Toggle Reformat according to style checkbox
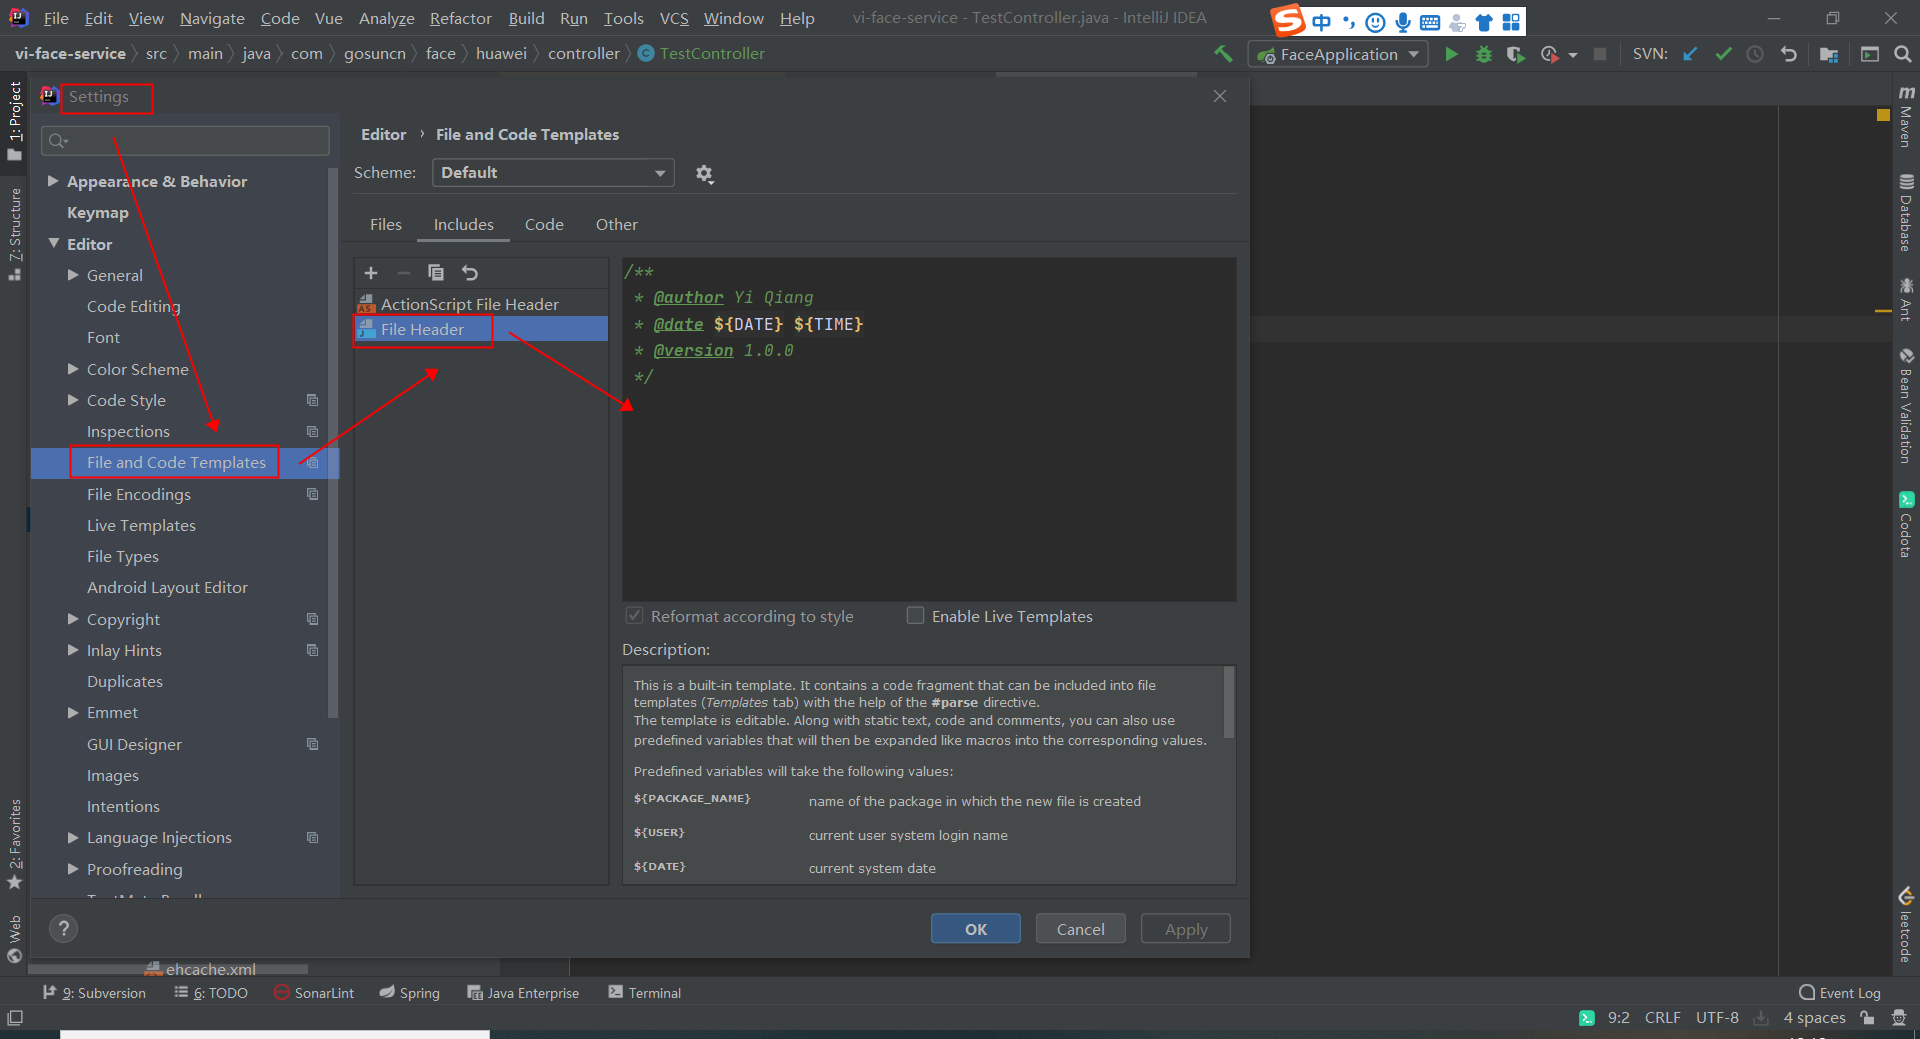 [634, 616]
